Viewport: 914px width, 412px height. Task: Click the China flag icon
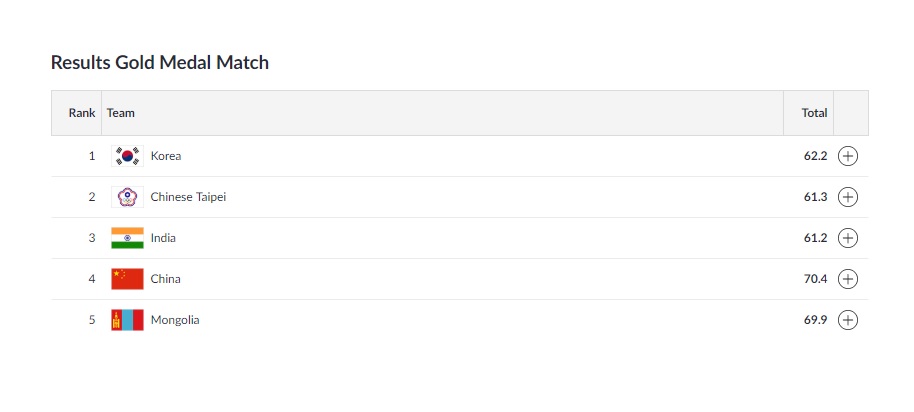(127, 279)
